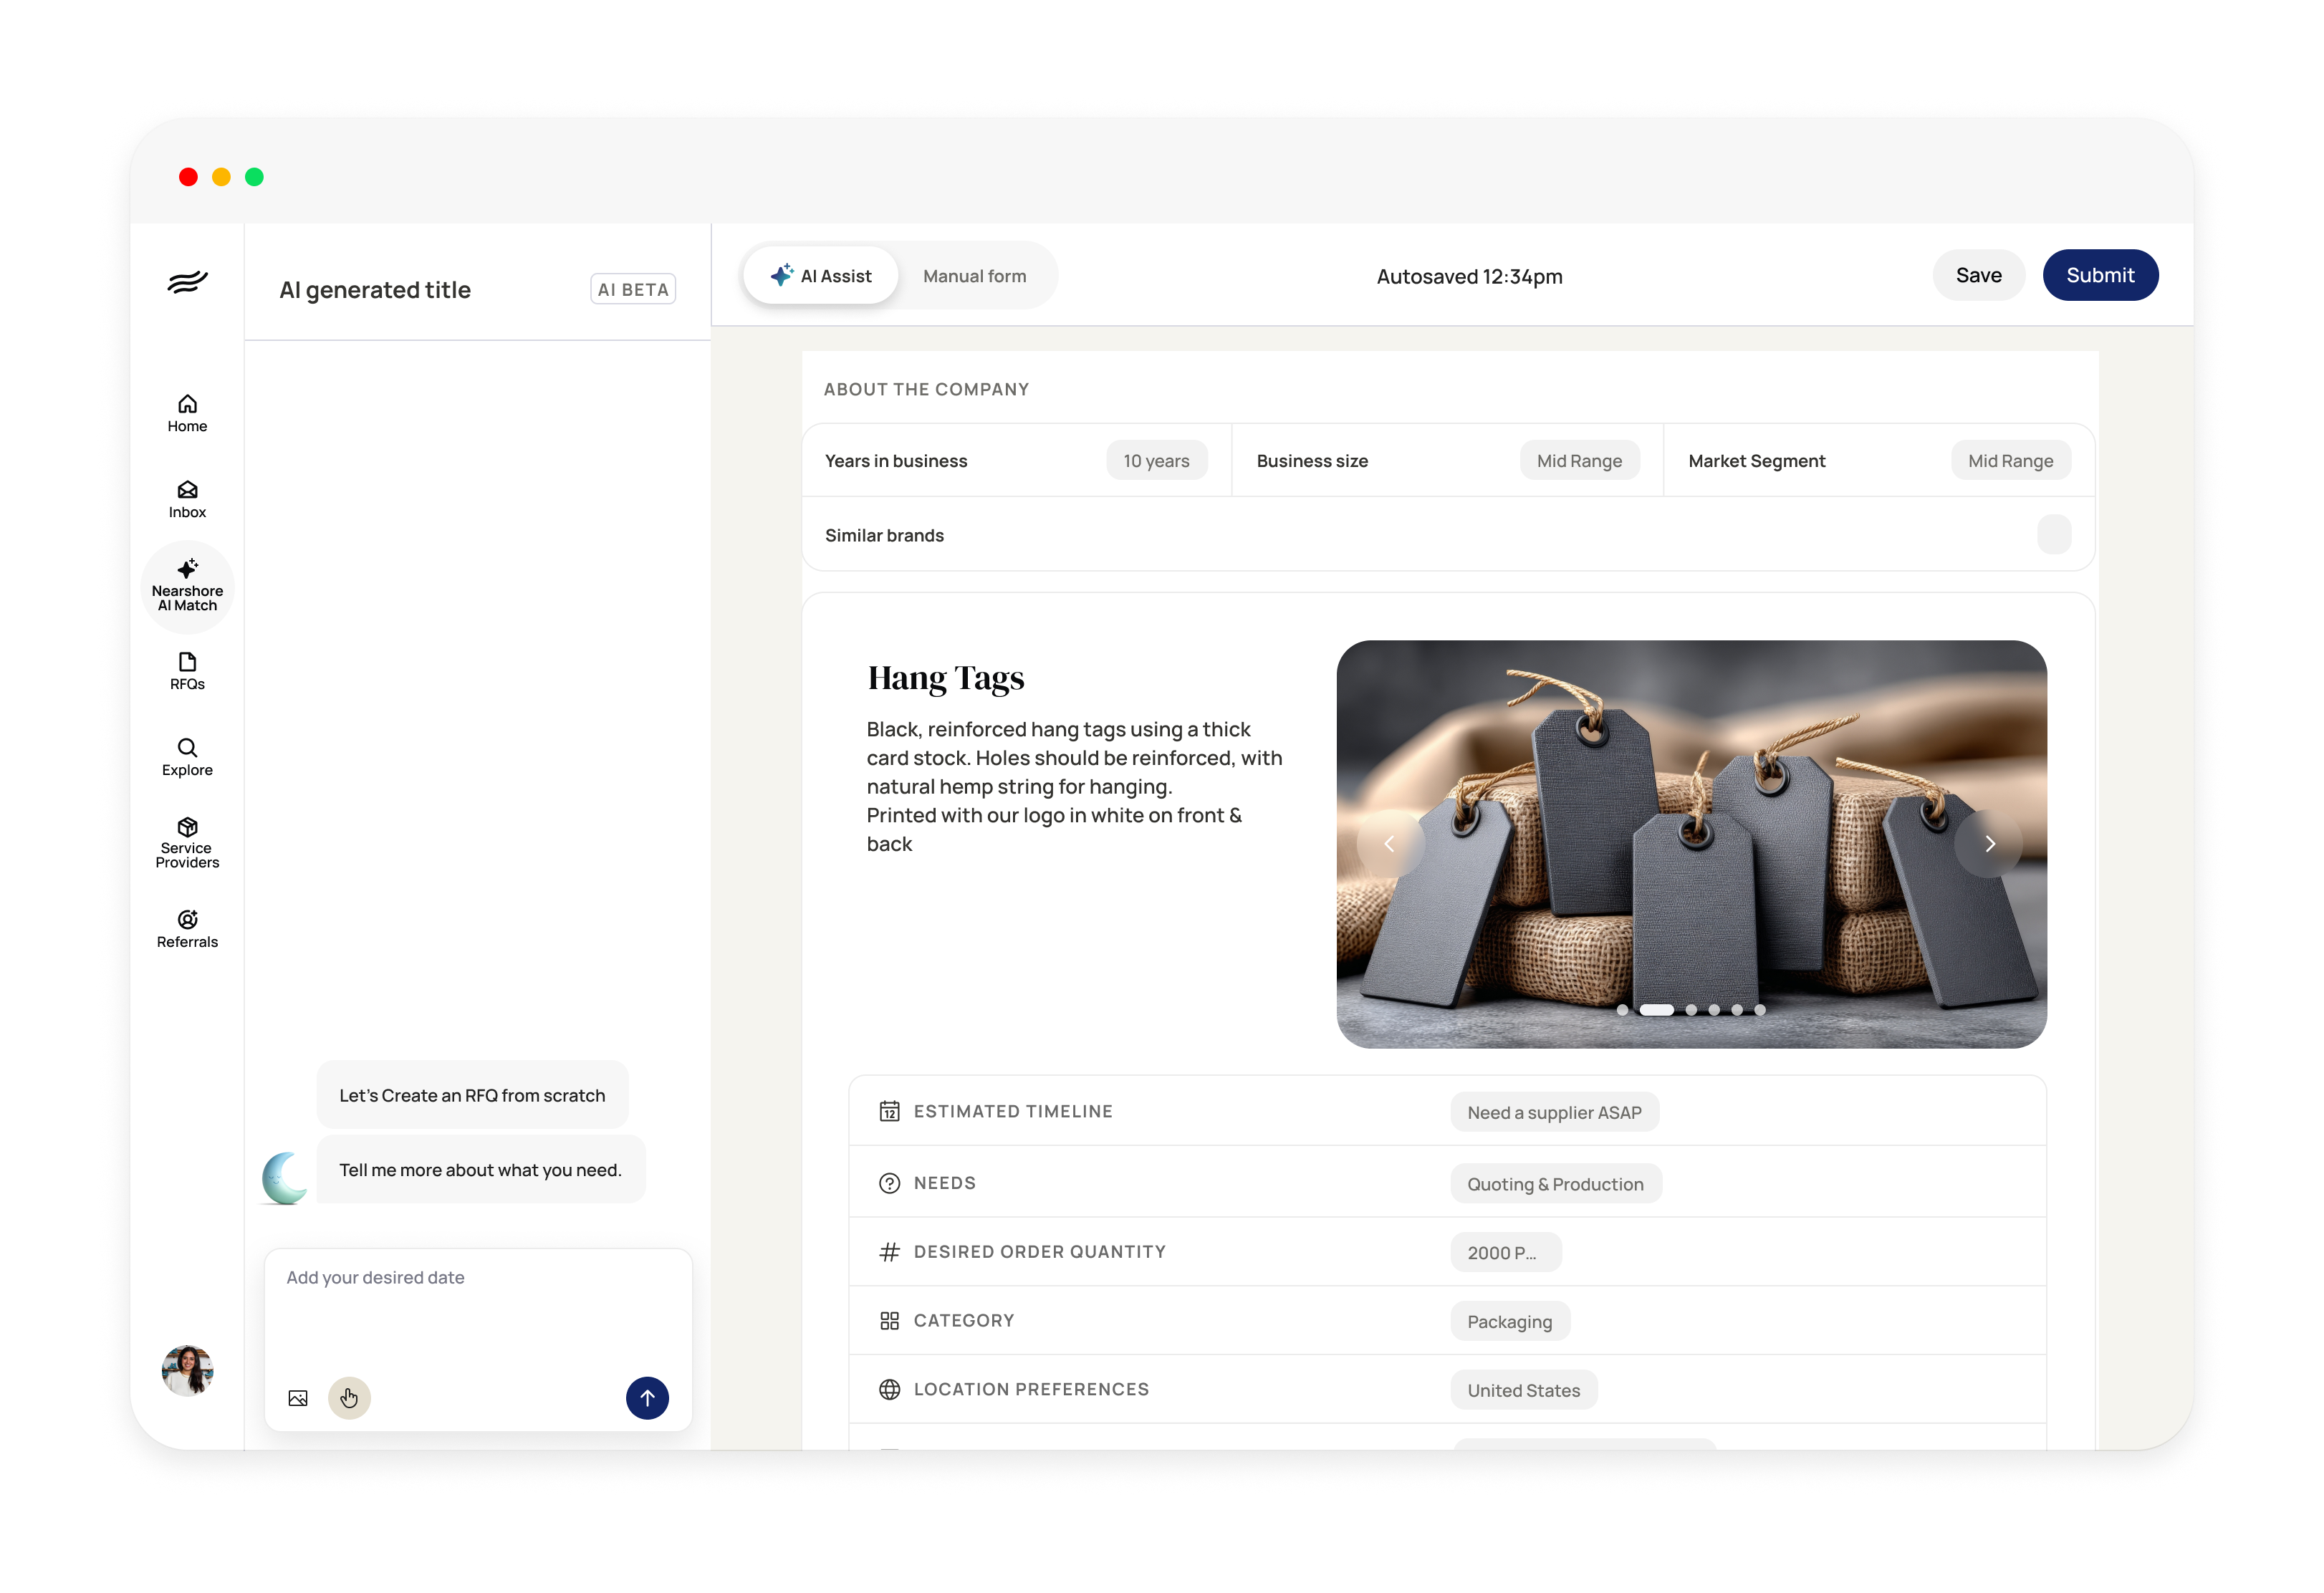Click the Save button
Viewport: 2324px width, 1593px height.
coord(1978,275)
